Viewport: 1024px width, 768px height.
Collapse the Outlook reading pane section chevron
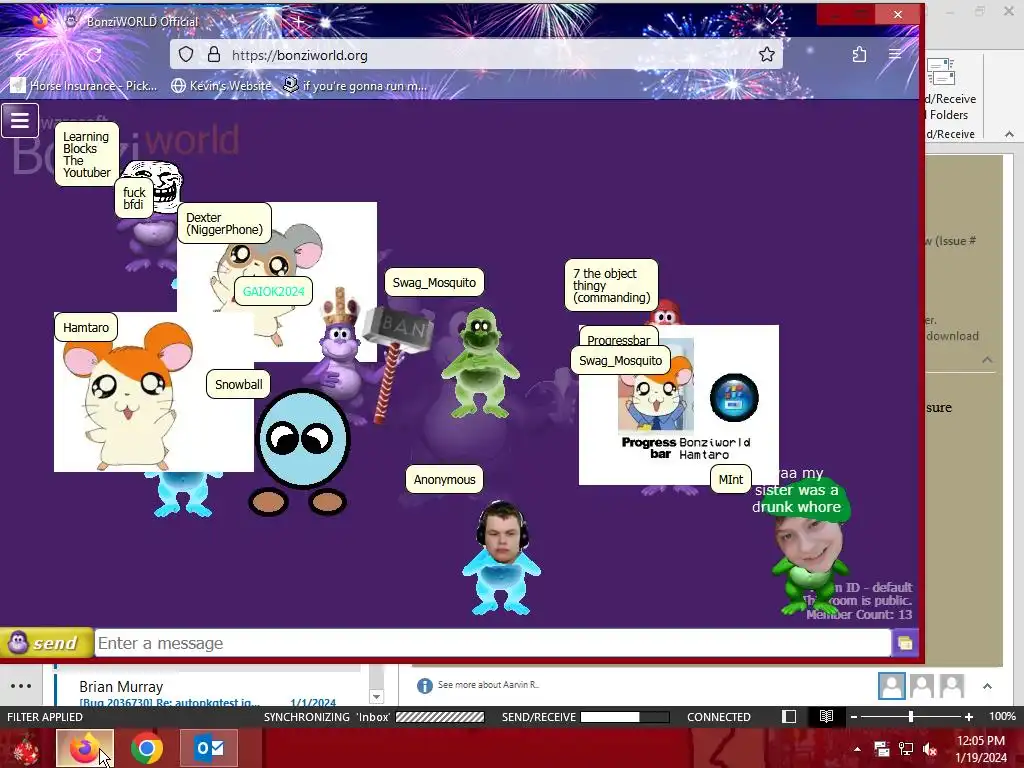[987, 360]
